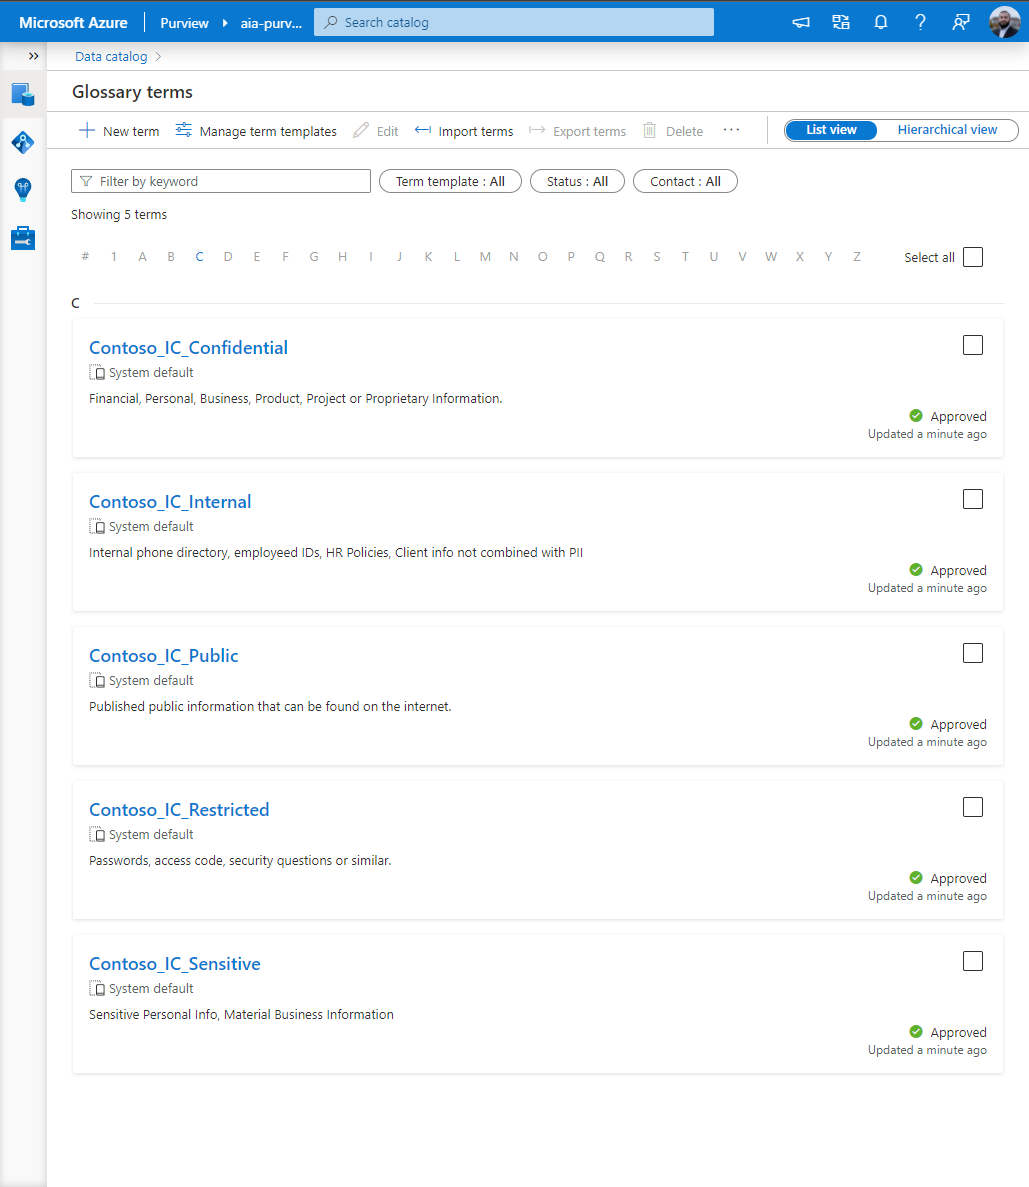Jump to letter Z in alphabet index
The height and width of the screenshot is (1187, 1029).
pyautogui.click(x=856, y=257)
